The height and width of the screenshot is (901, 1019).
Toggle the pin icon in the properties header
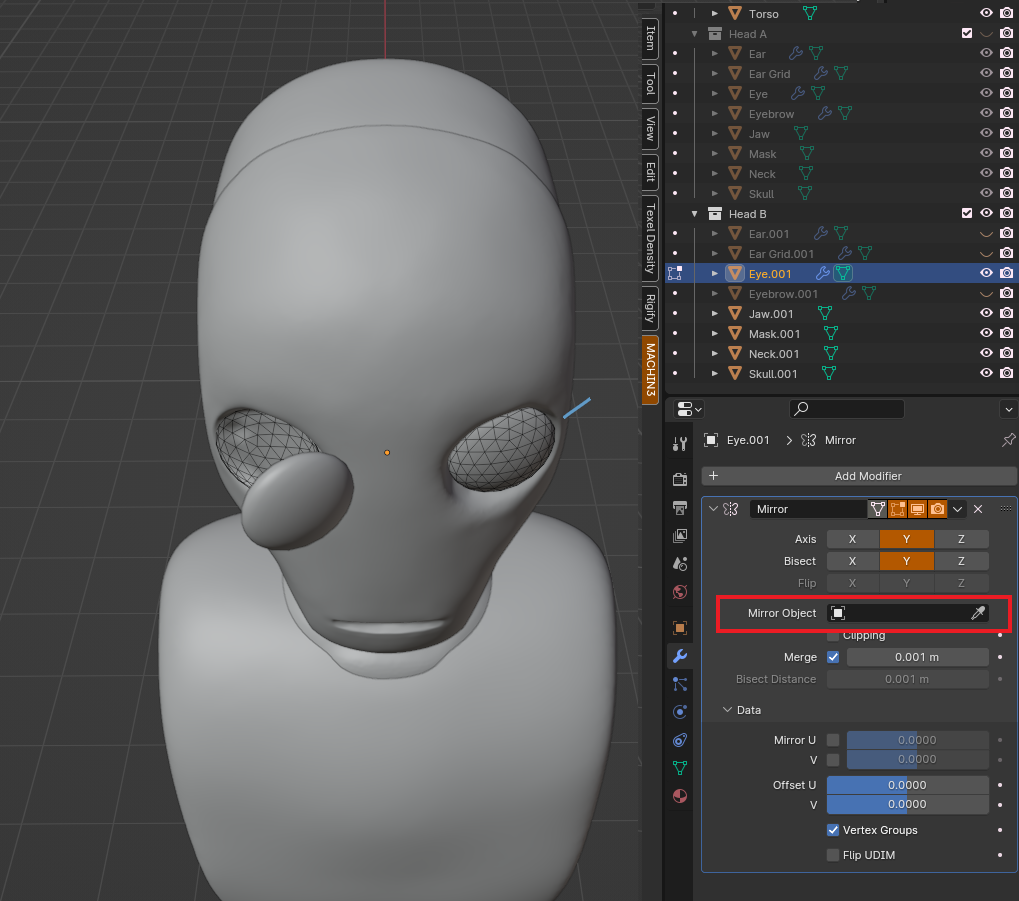1008,440
